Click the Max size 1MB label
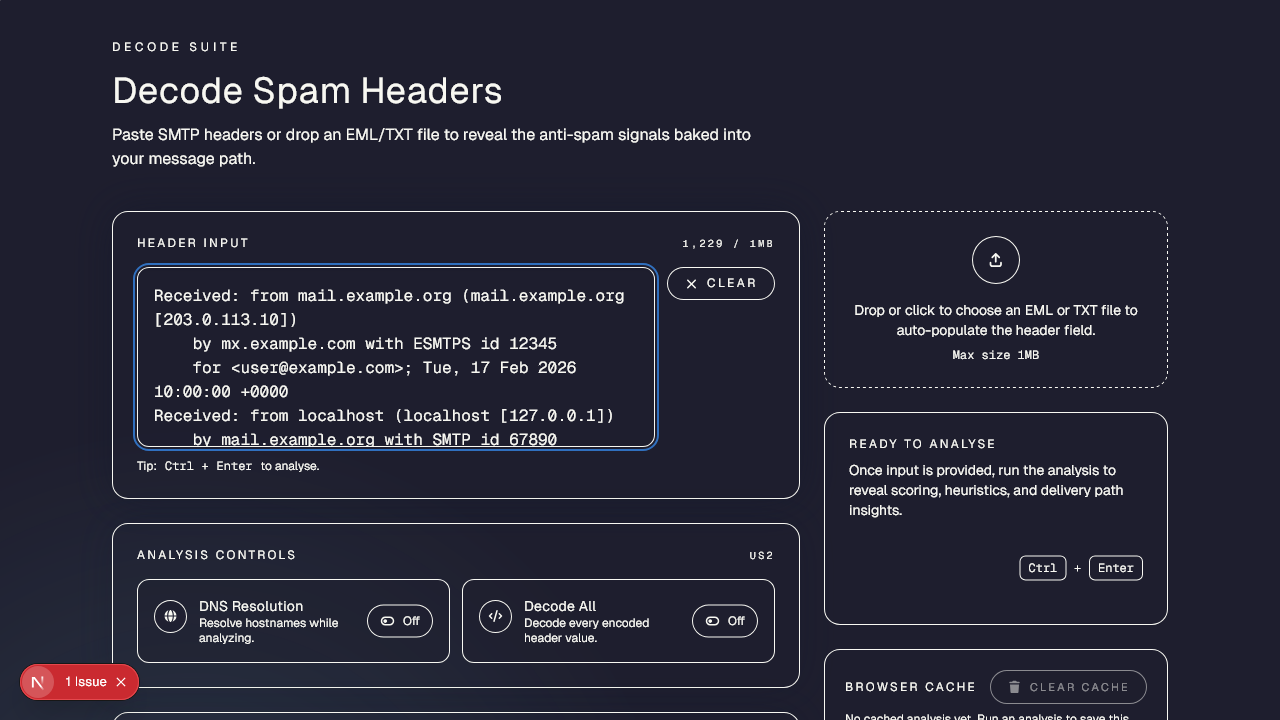 point(995,355)
